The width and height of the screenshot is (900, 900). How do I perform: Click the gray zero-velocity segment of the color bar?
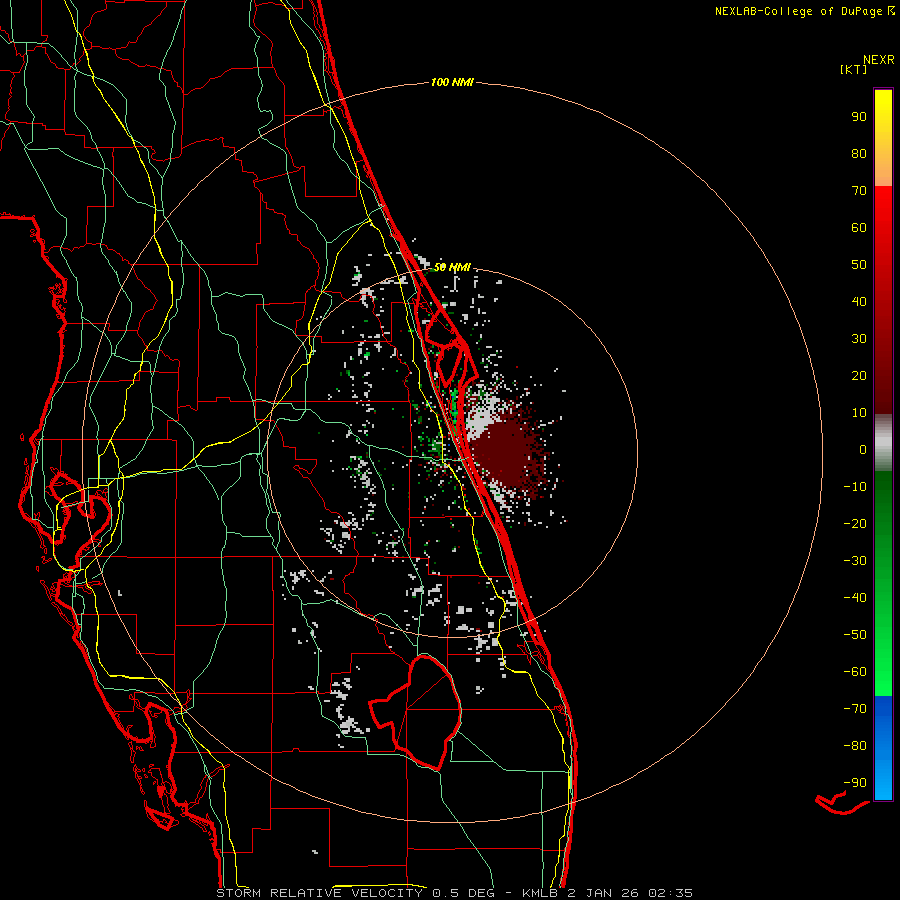[883, 443]
